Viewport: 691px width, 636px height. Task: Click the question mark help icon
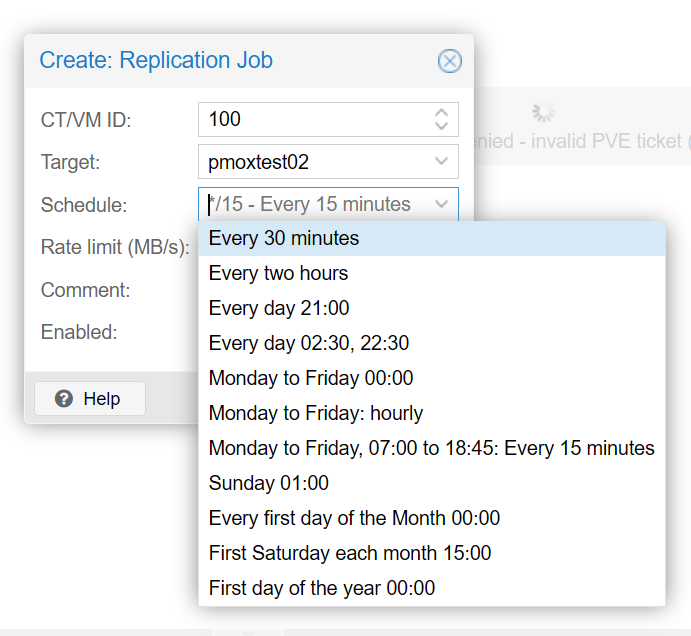[x=64, y=399]
